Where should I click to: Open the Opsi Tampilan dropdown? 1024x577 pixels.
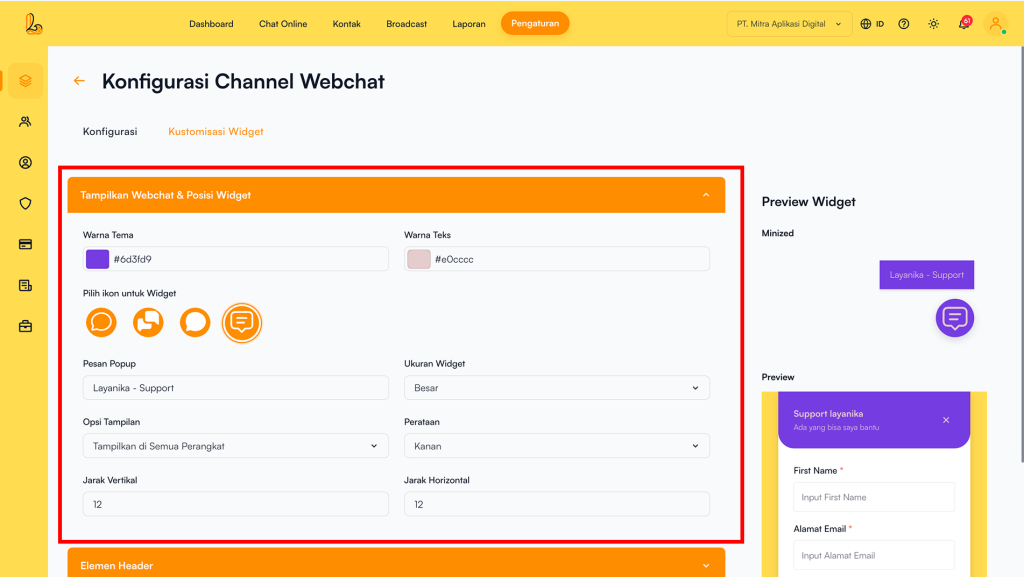235,446
